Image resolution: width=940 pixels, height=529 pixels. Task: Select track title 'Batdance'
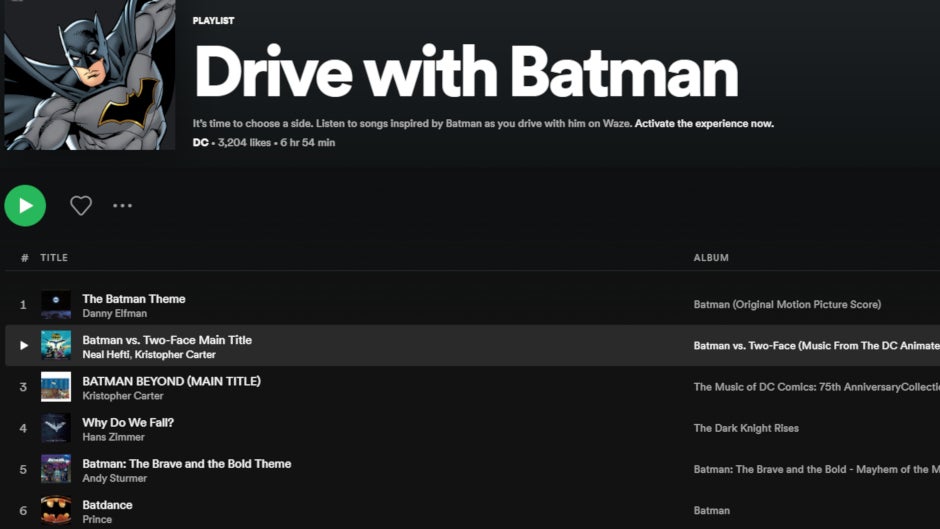coord(107,505)
